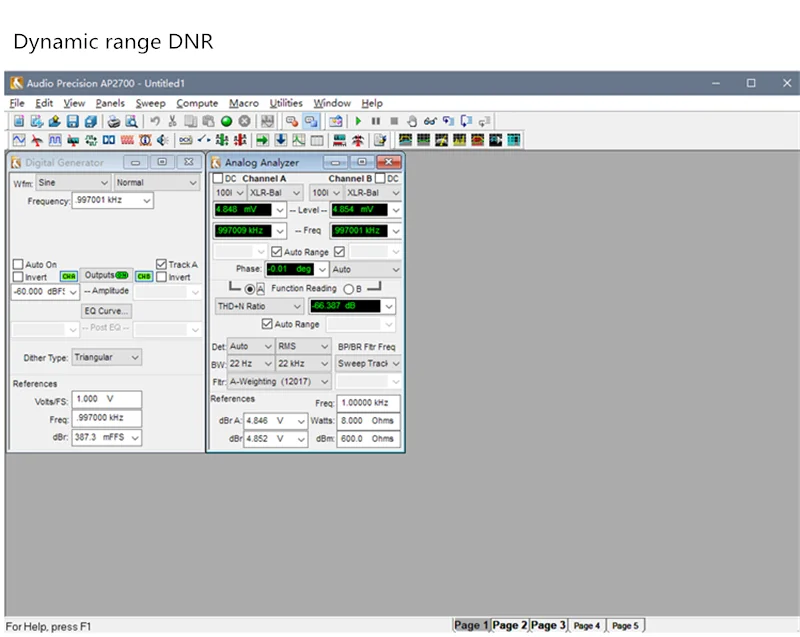This screenshot has width=800, height=637.
Task: Click the Save floppy disk icon
Action: (x=73, y=121)
